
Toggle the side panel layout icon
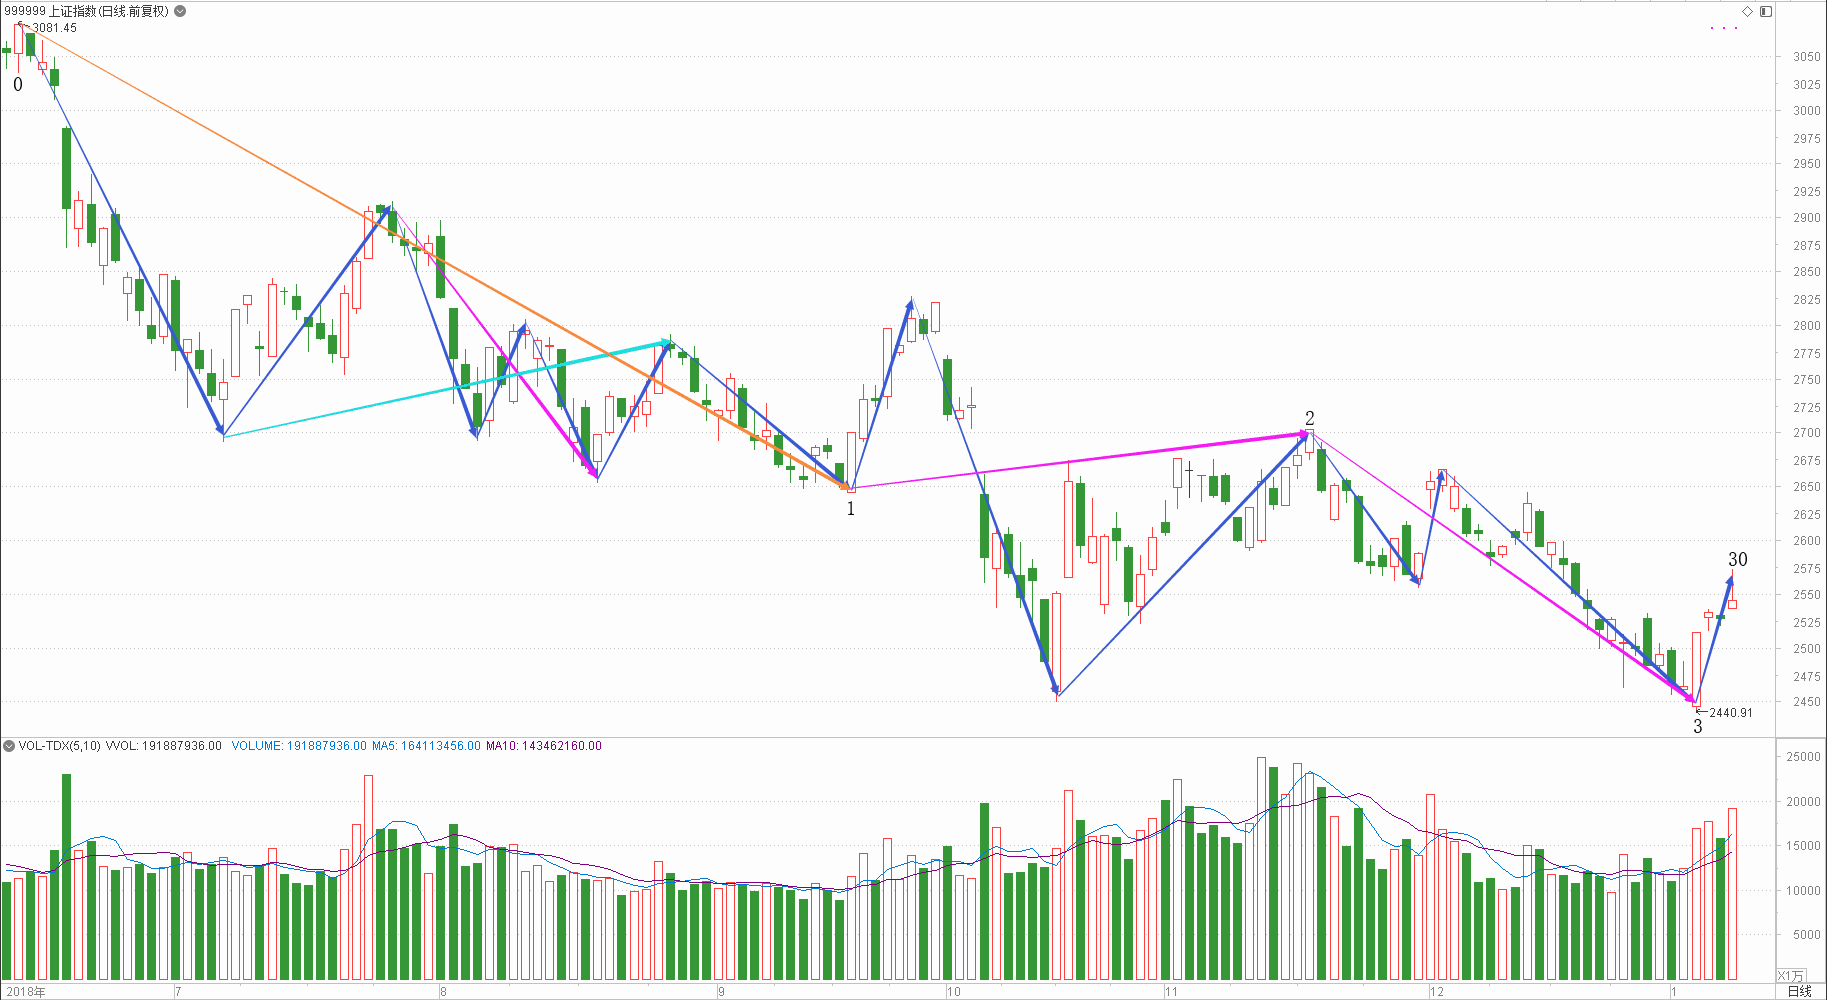click(1766, 11)
